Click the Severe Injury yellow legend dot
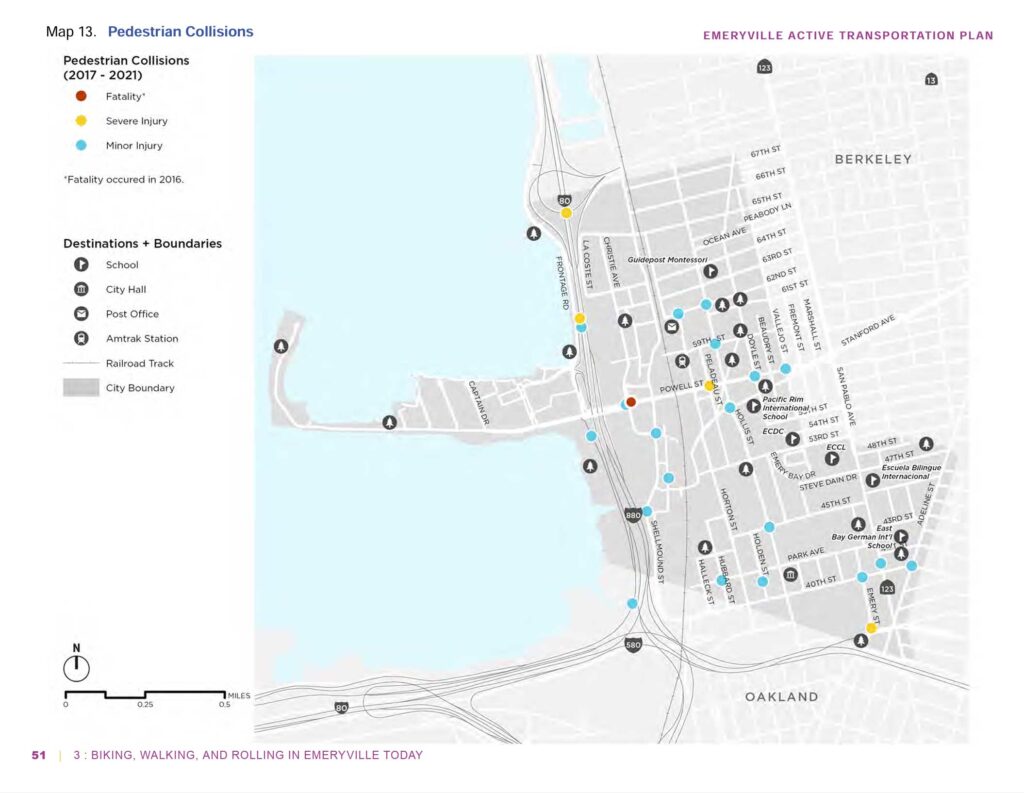 click(x=82, y=121)
